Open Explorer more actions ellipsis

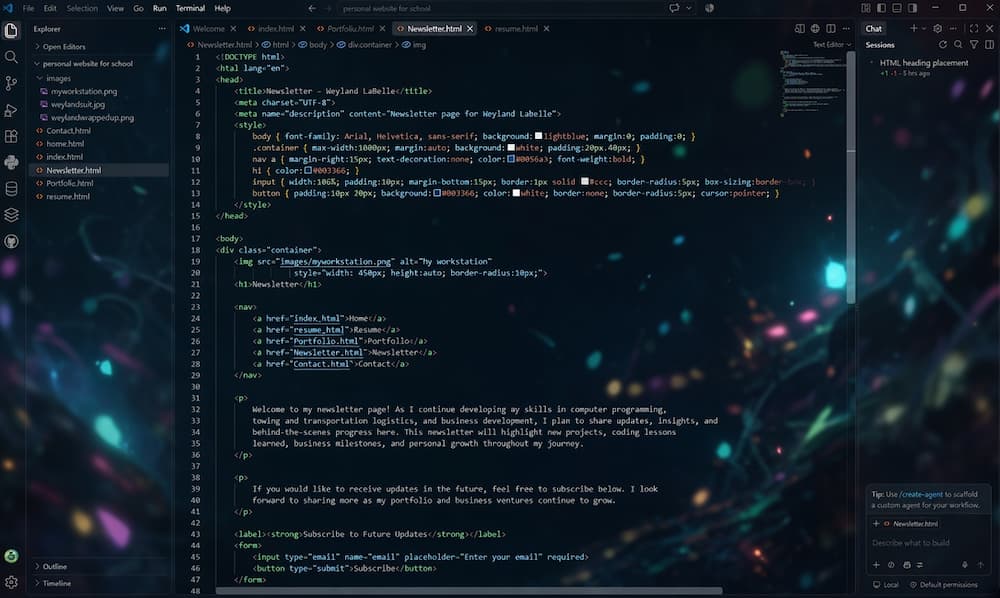(162, 29)
